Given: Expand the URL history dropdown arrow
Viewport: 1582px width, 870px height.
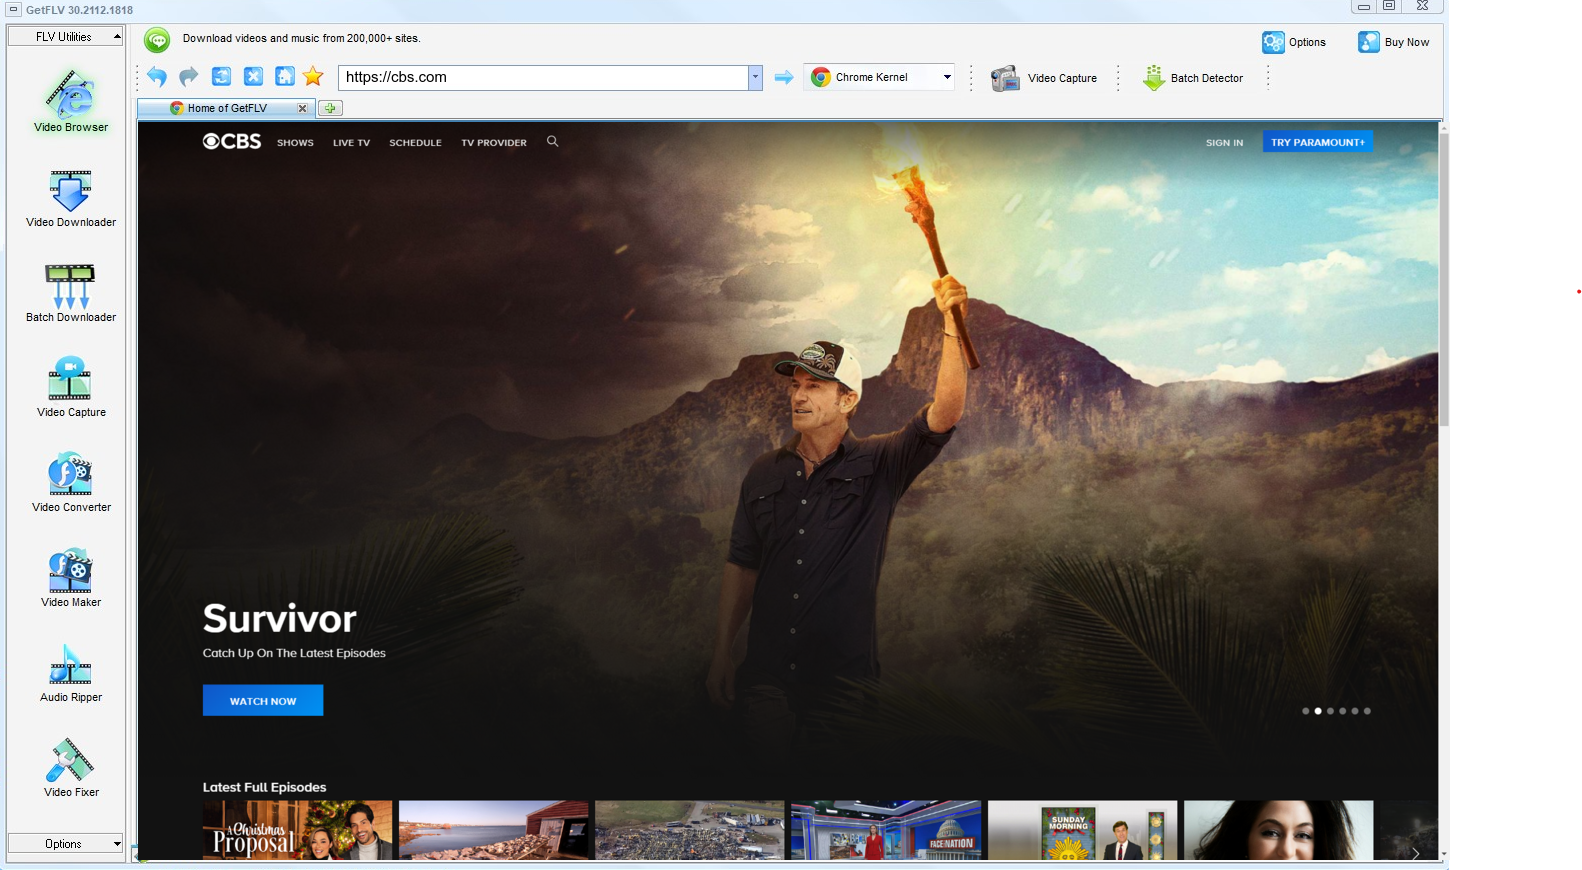Looking at the screenshot, I should click(x=755, y=77).
